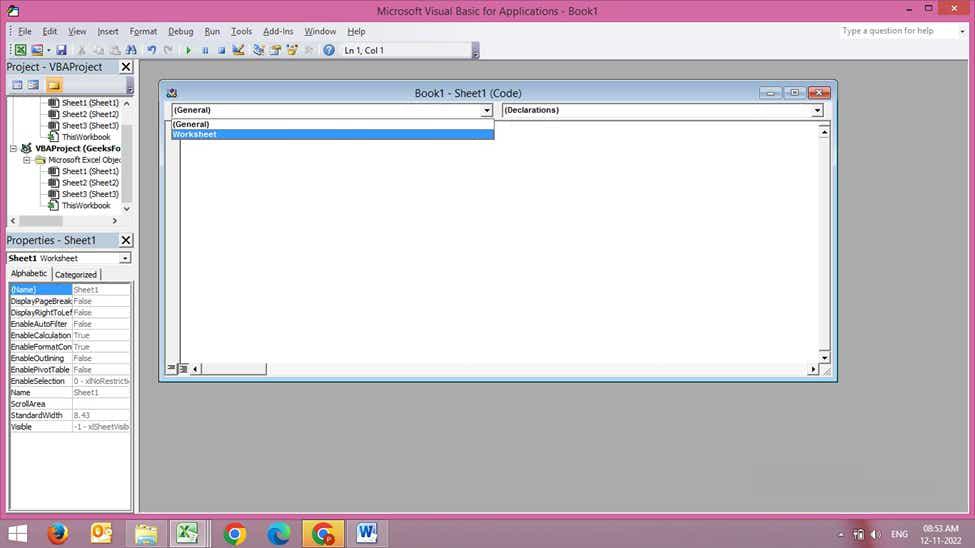Click the 'Type a question for help' box
The width and height of the screenshot is (975, 548).
click(899, 31)
